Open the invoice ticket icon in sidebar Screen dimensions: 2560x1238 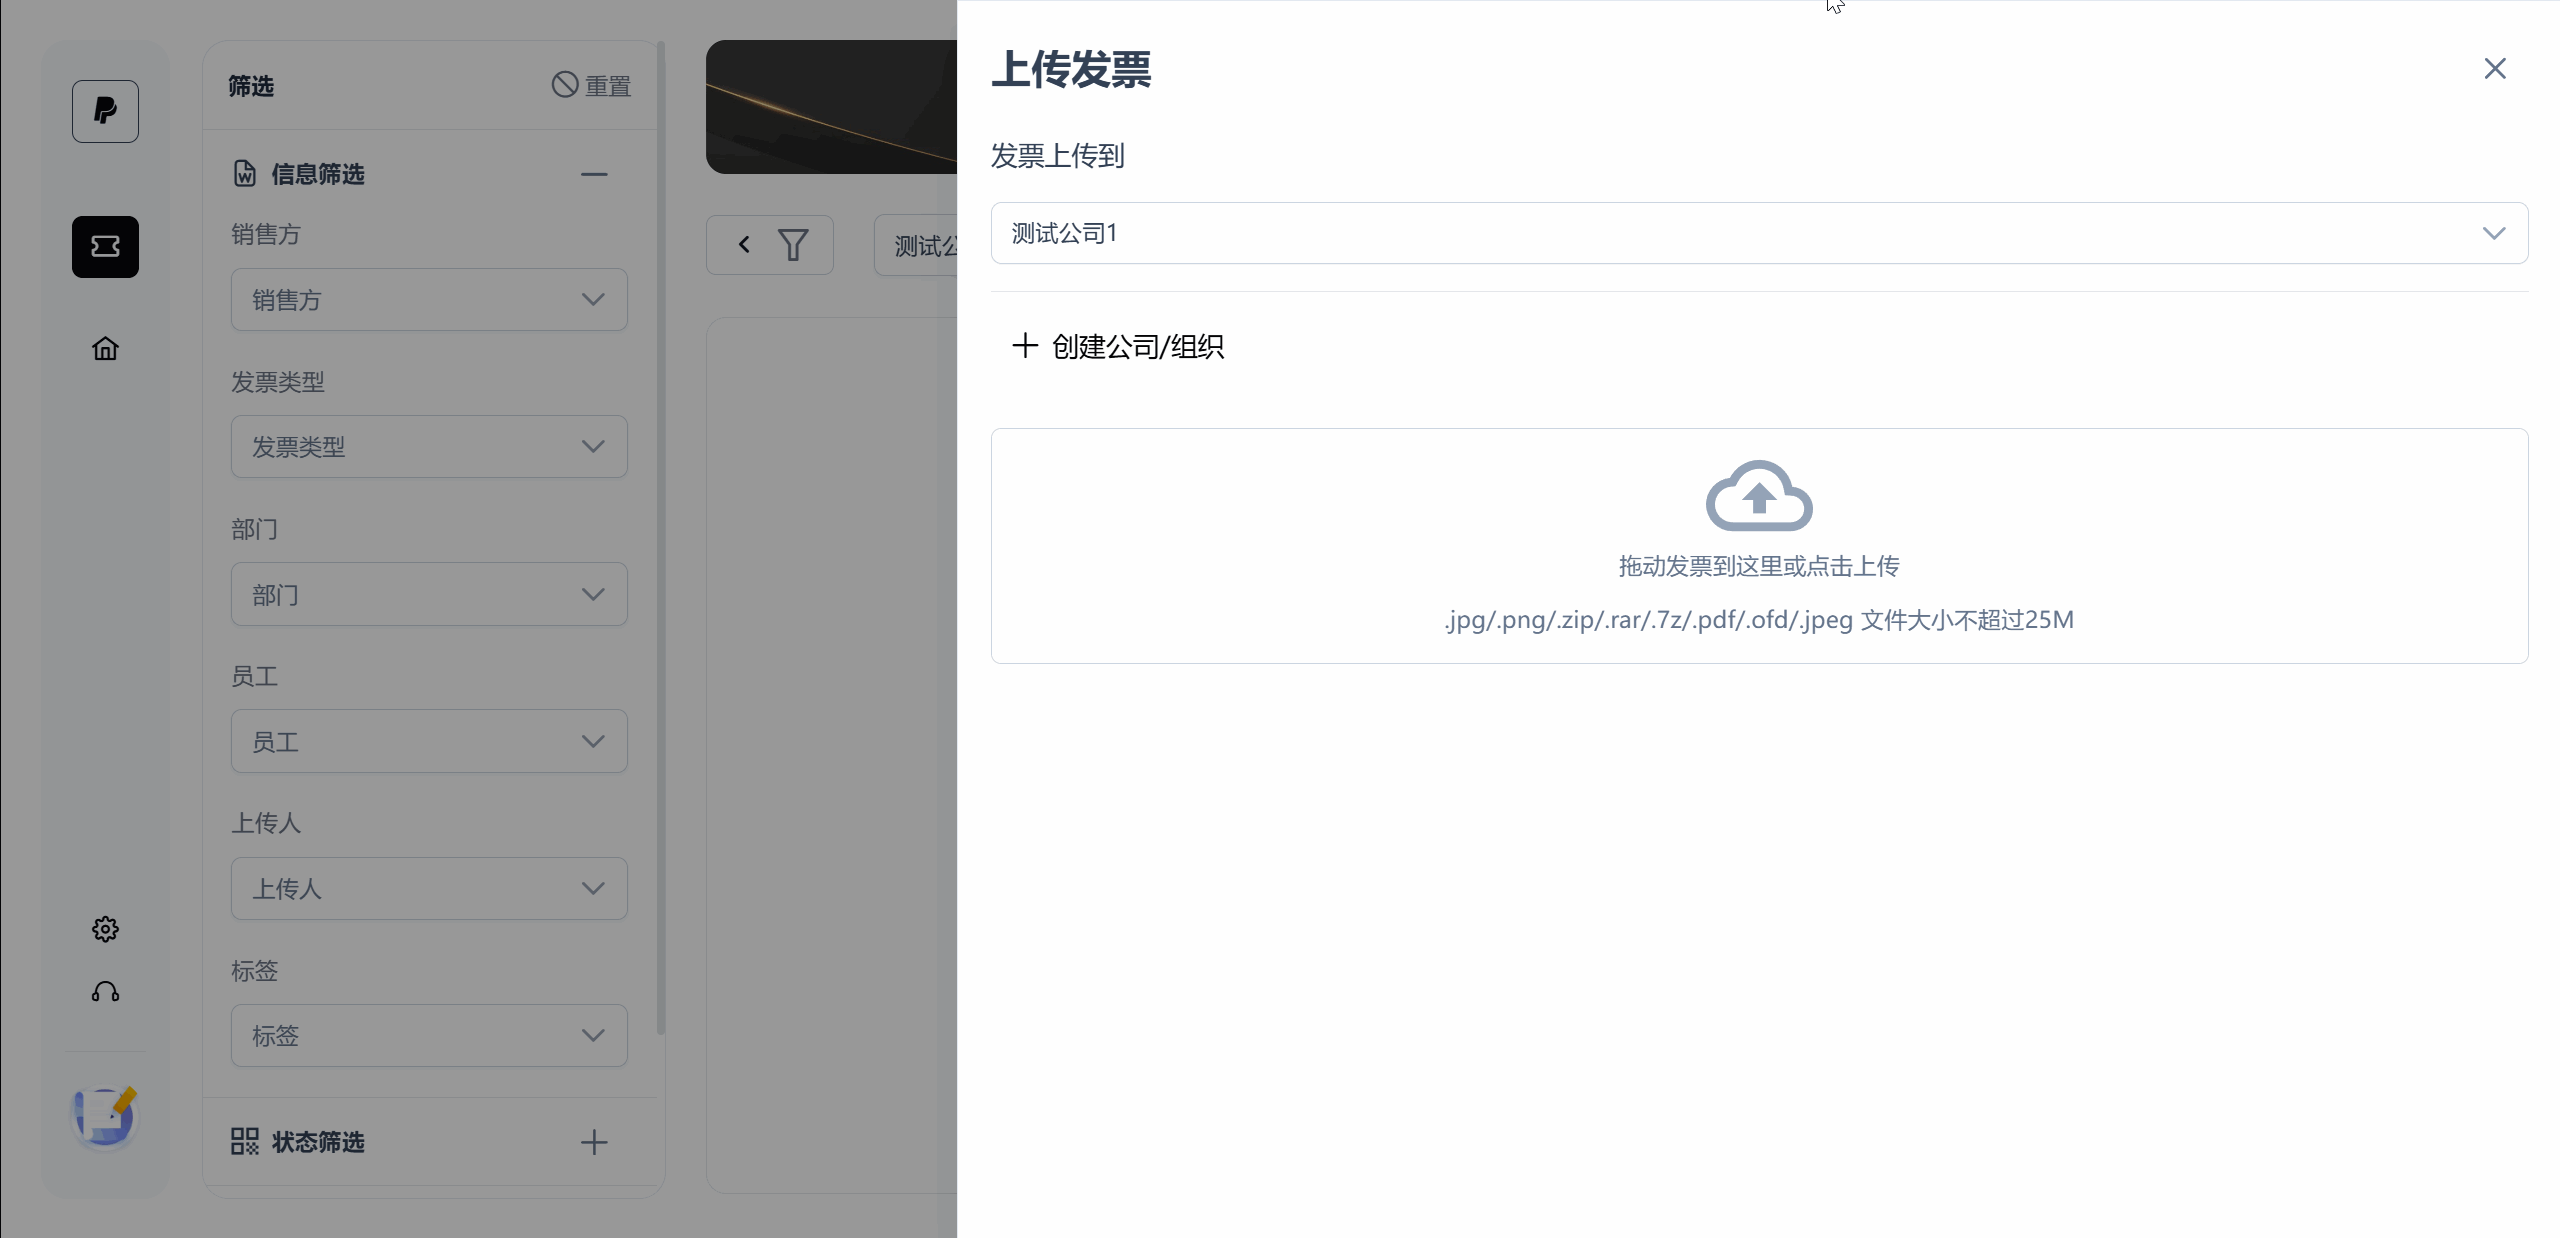[105, 246]
